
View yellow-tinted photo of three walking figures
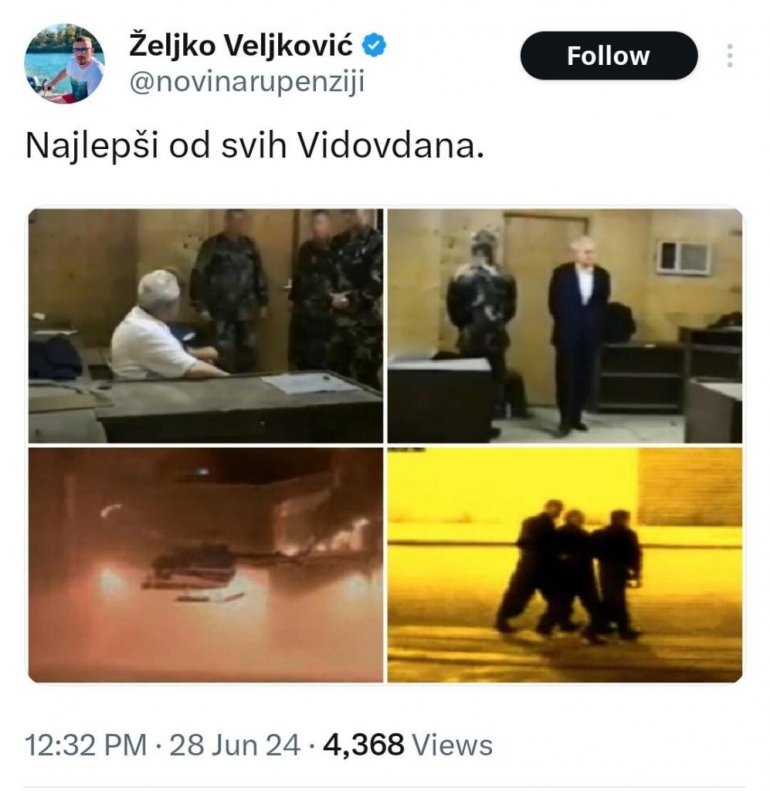tap(565, 565)
